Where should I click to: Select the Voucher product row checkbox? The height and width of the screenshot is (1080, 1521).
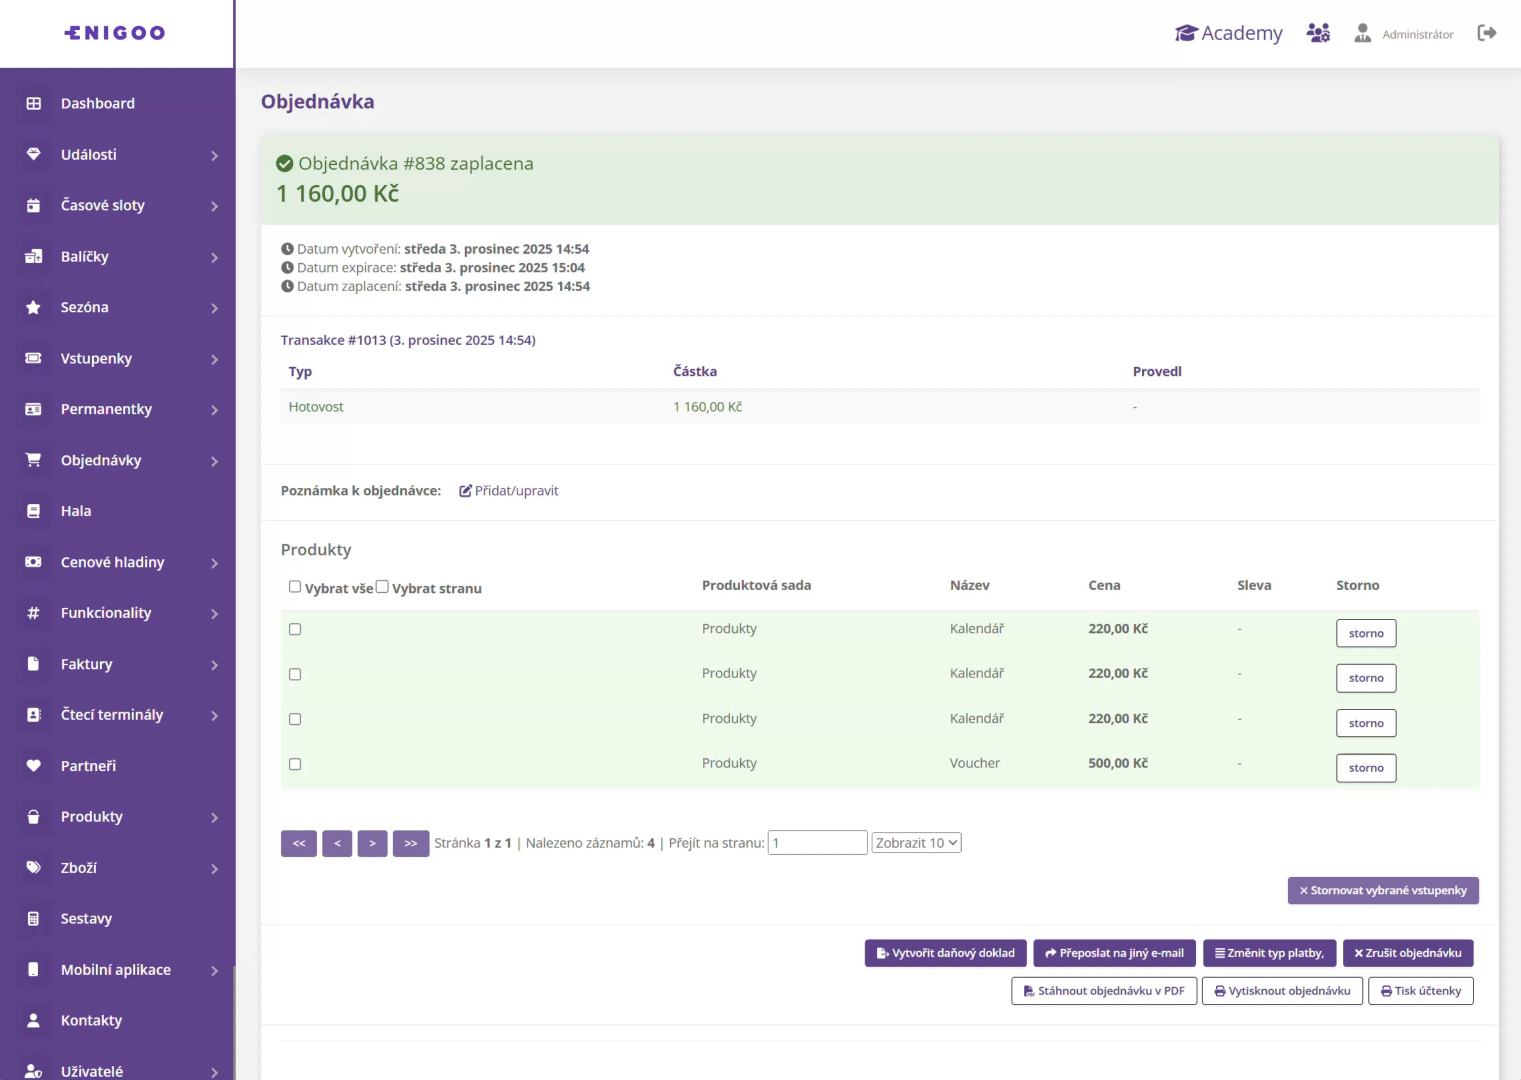295,764
